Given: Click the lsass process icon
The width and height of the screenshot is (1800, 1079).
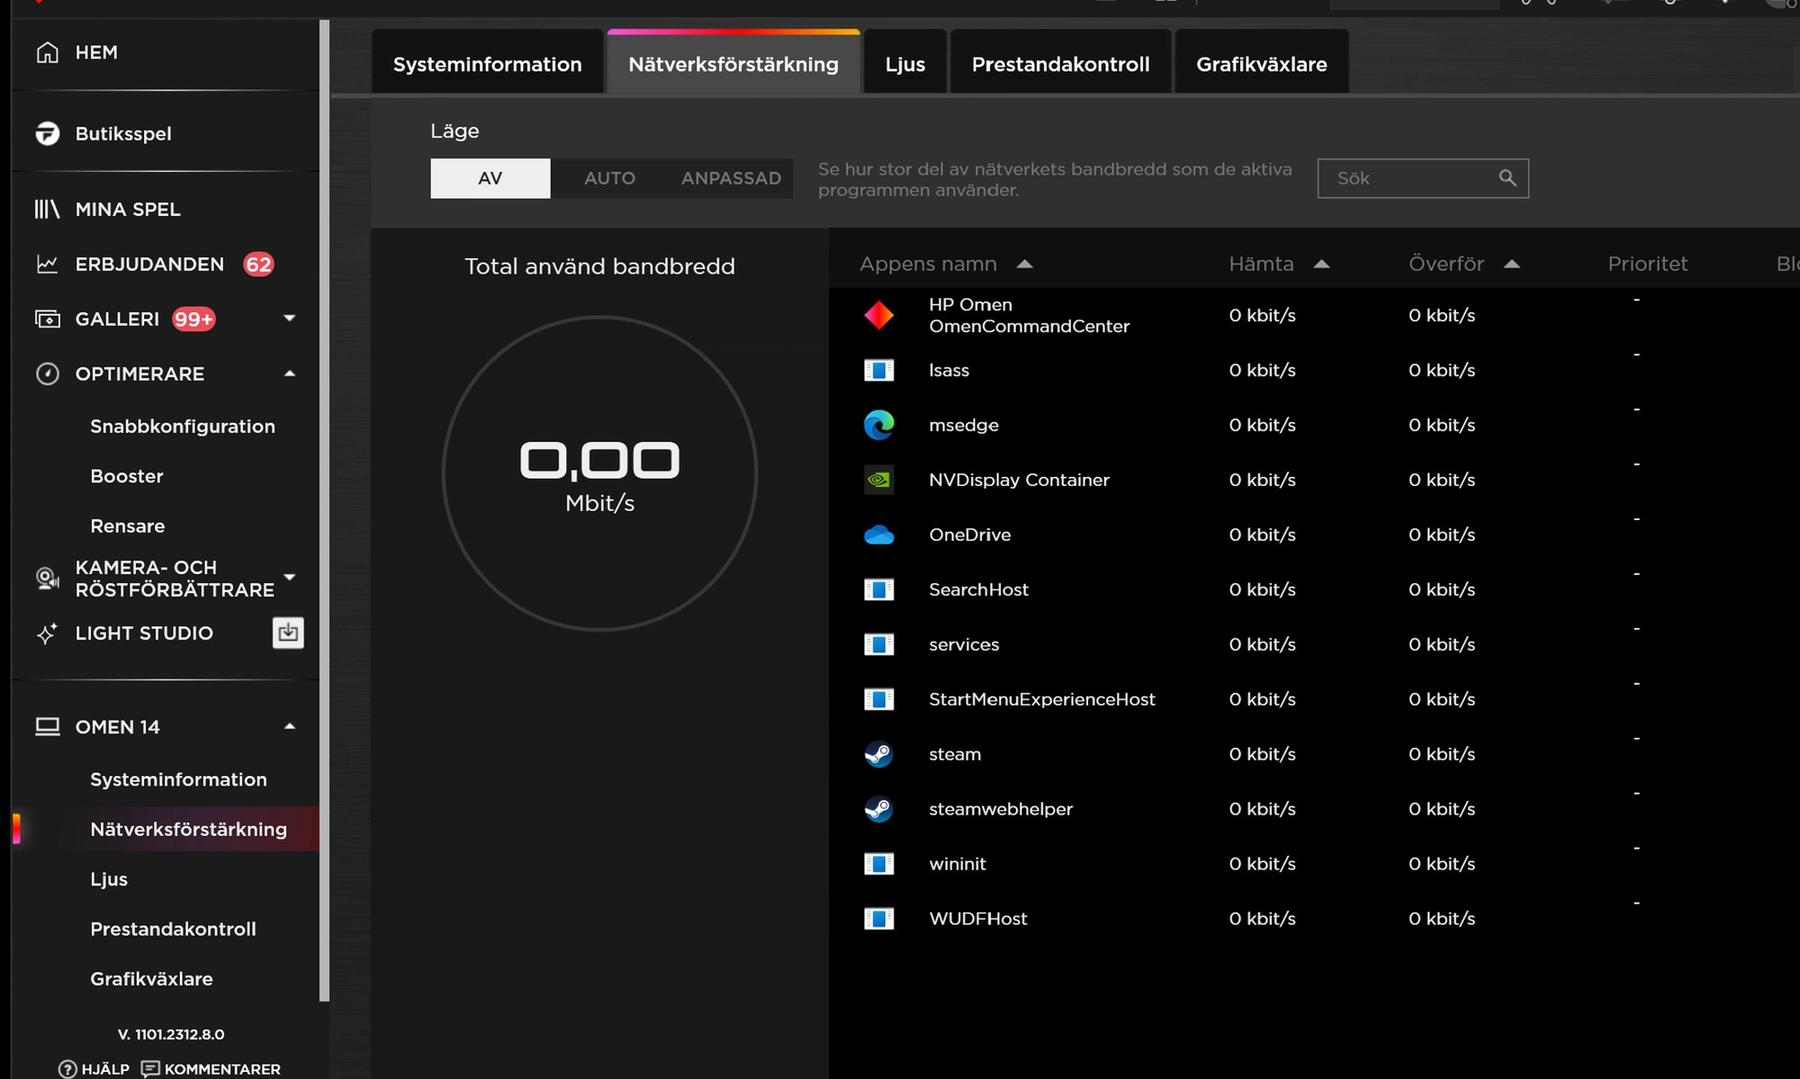Looking at the screenshot, I should click(x=879, y=370).
